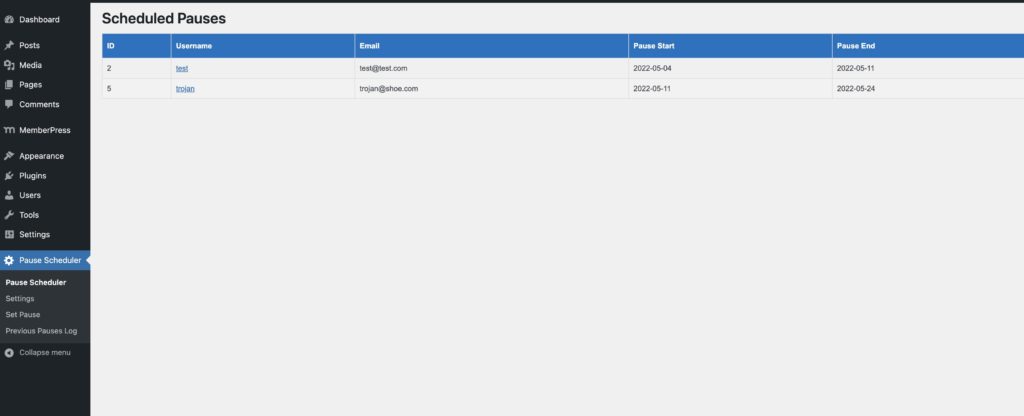Click the Plugins plug icon
The height and width of the screenshot is (416, 1024).
(x=9, y=176)
